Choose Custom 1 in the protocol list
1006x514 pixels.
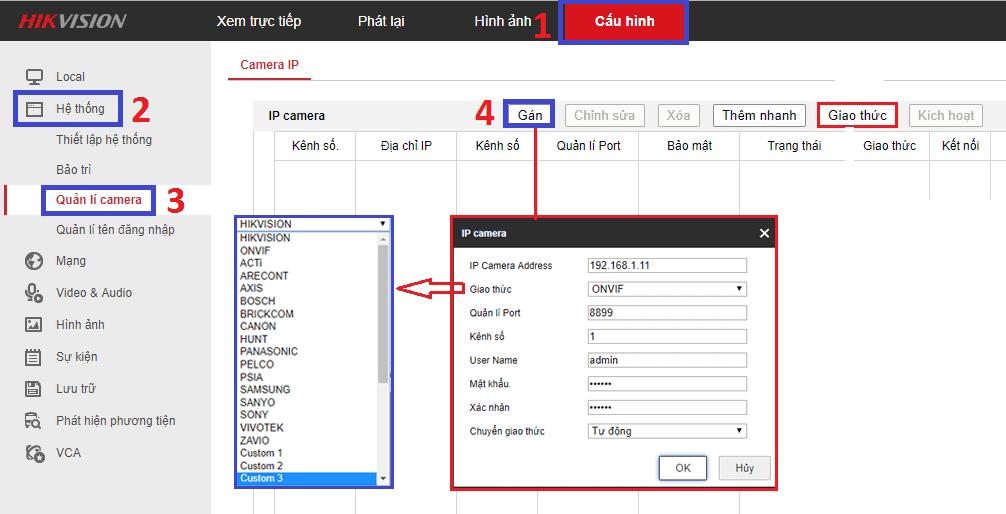(x=261, y=453)
